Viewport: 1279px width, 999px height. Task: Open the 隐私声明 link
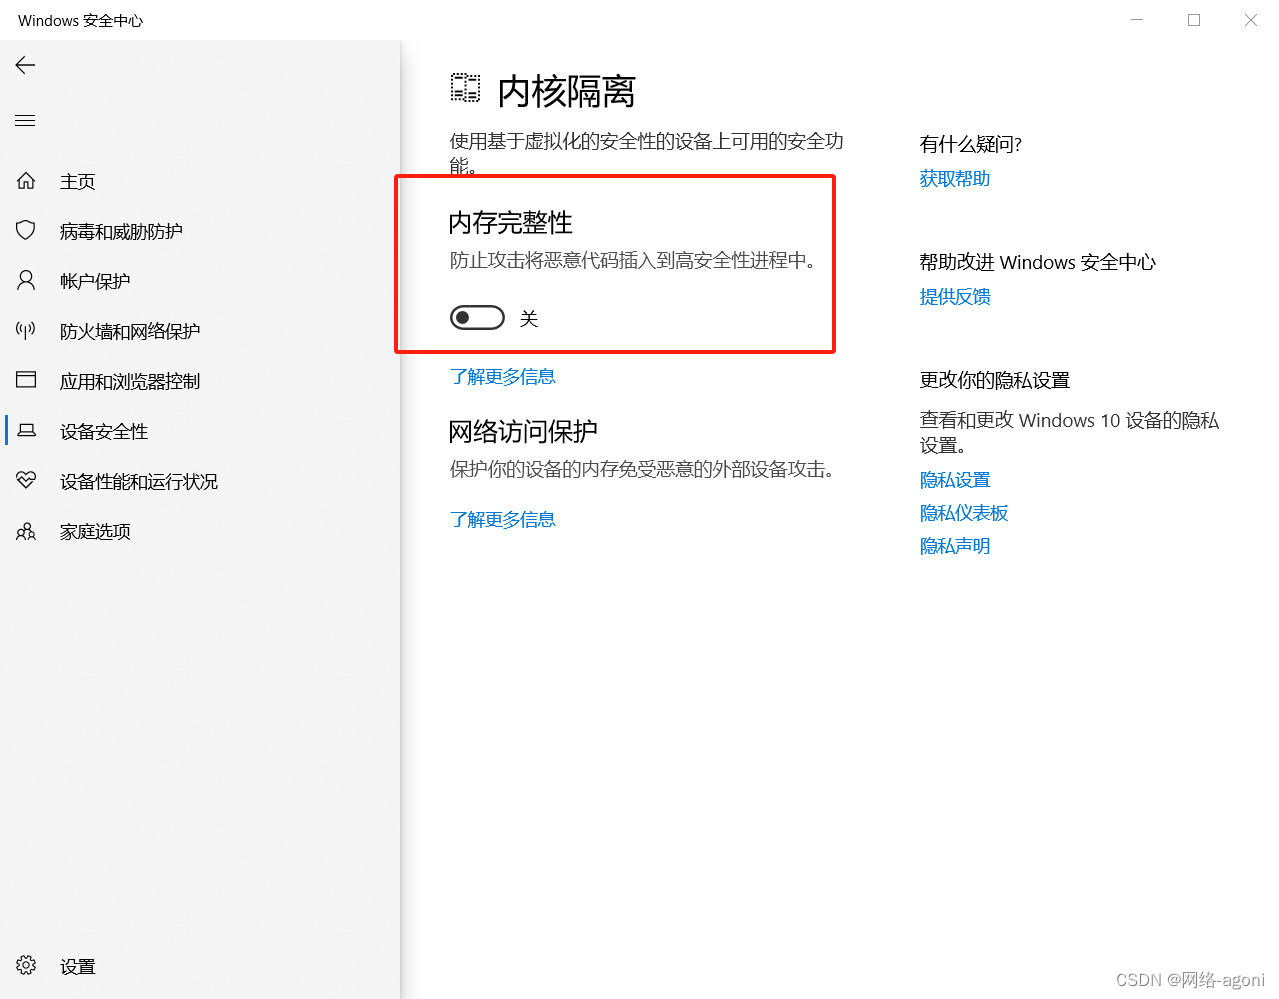coord(955,546)
